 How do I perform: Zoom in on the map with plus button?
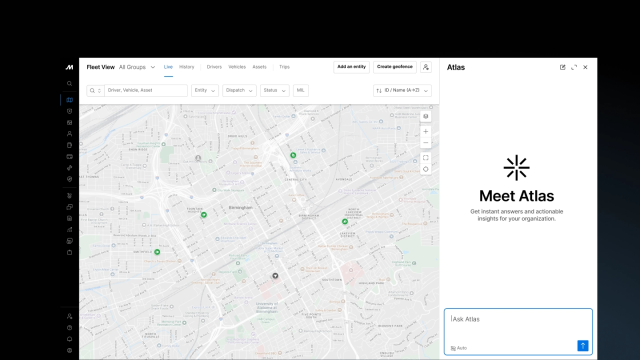[426, 131]
